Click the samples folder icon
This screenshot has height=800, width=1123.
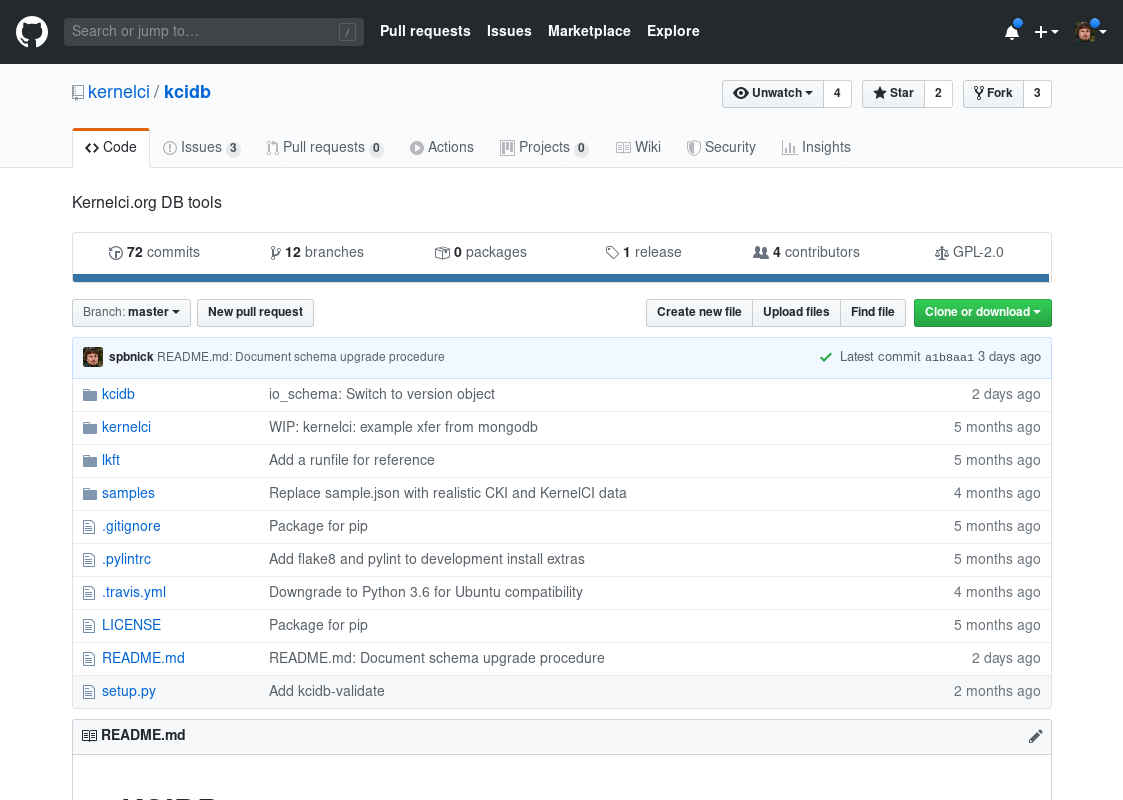tap(90, 493)
